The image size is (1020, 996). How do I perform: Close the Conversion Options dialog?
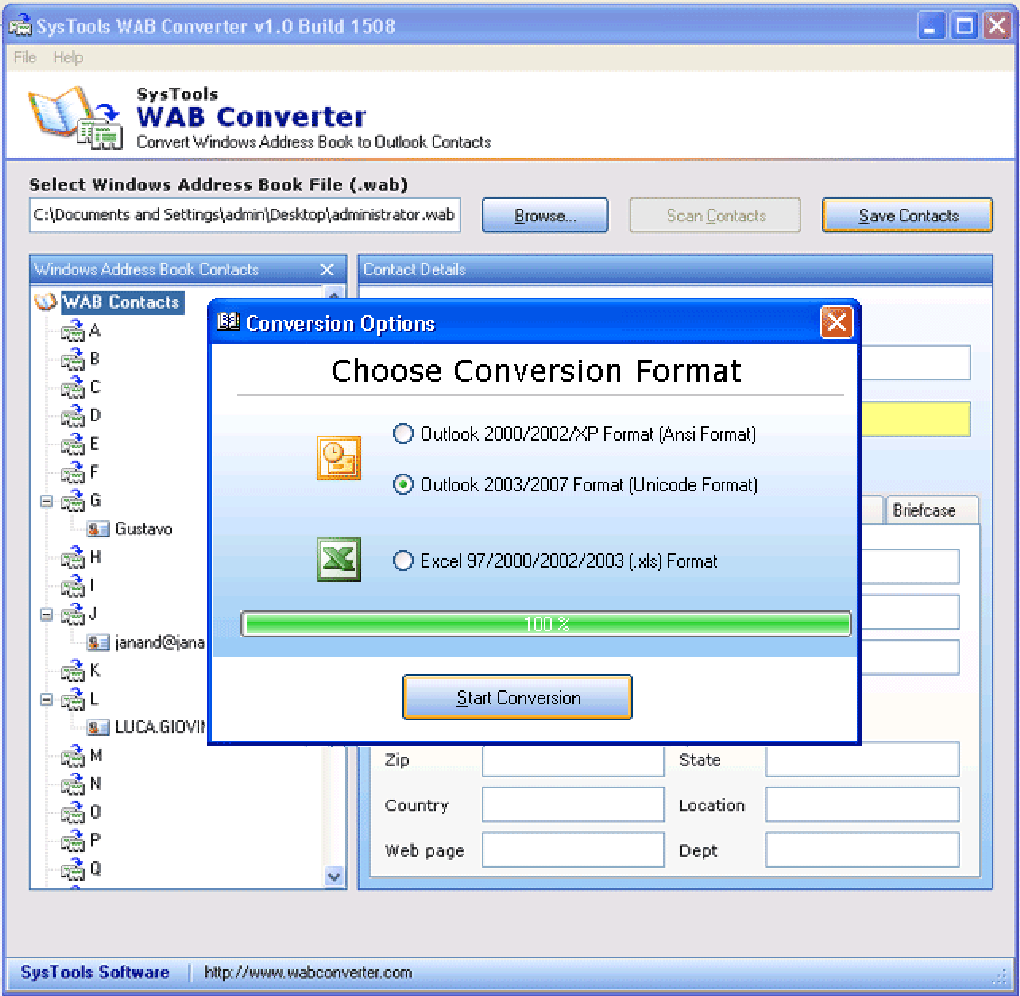pyautogui.click(x=837, y=321)
